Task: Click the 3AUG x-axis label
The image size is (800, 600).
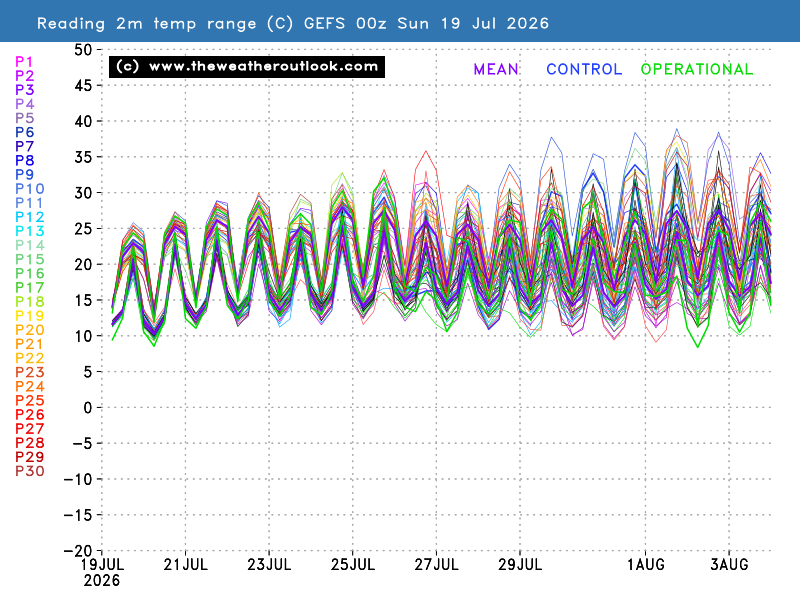Action: tap(729, 565)
